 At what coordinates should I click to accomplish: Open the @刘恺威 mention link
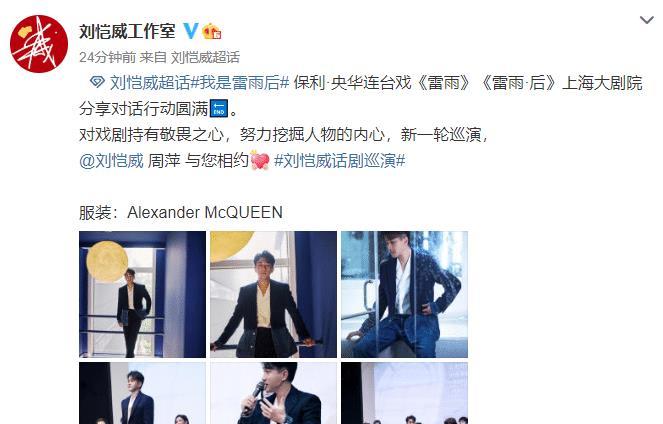click(x=112, y=161)
